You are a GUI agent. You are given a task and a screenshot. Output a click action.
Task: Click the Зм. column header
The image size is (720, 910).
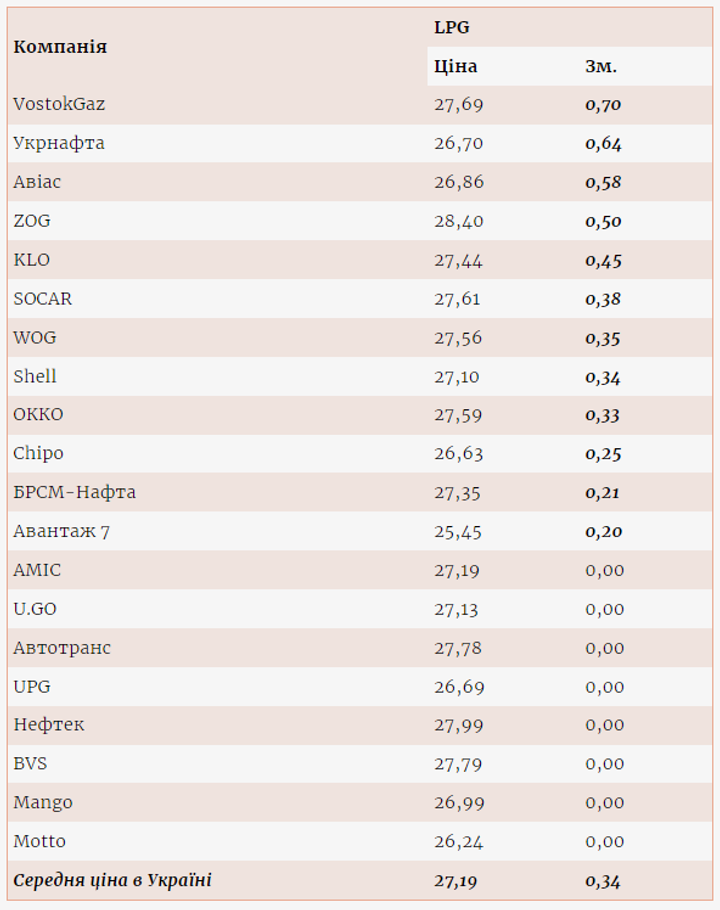(x=601, y=67)
